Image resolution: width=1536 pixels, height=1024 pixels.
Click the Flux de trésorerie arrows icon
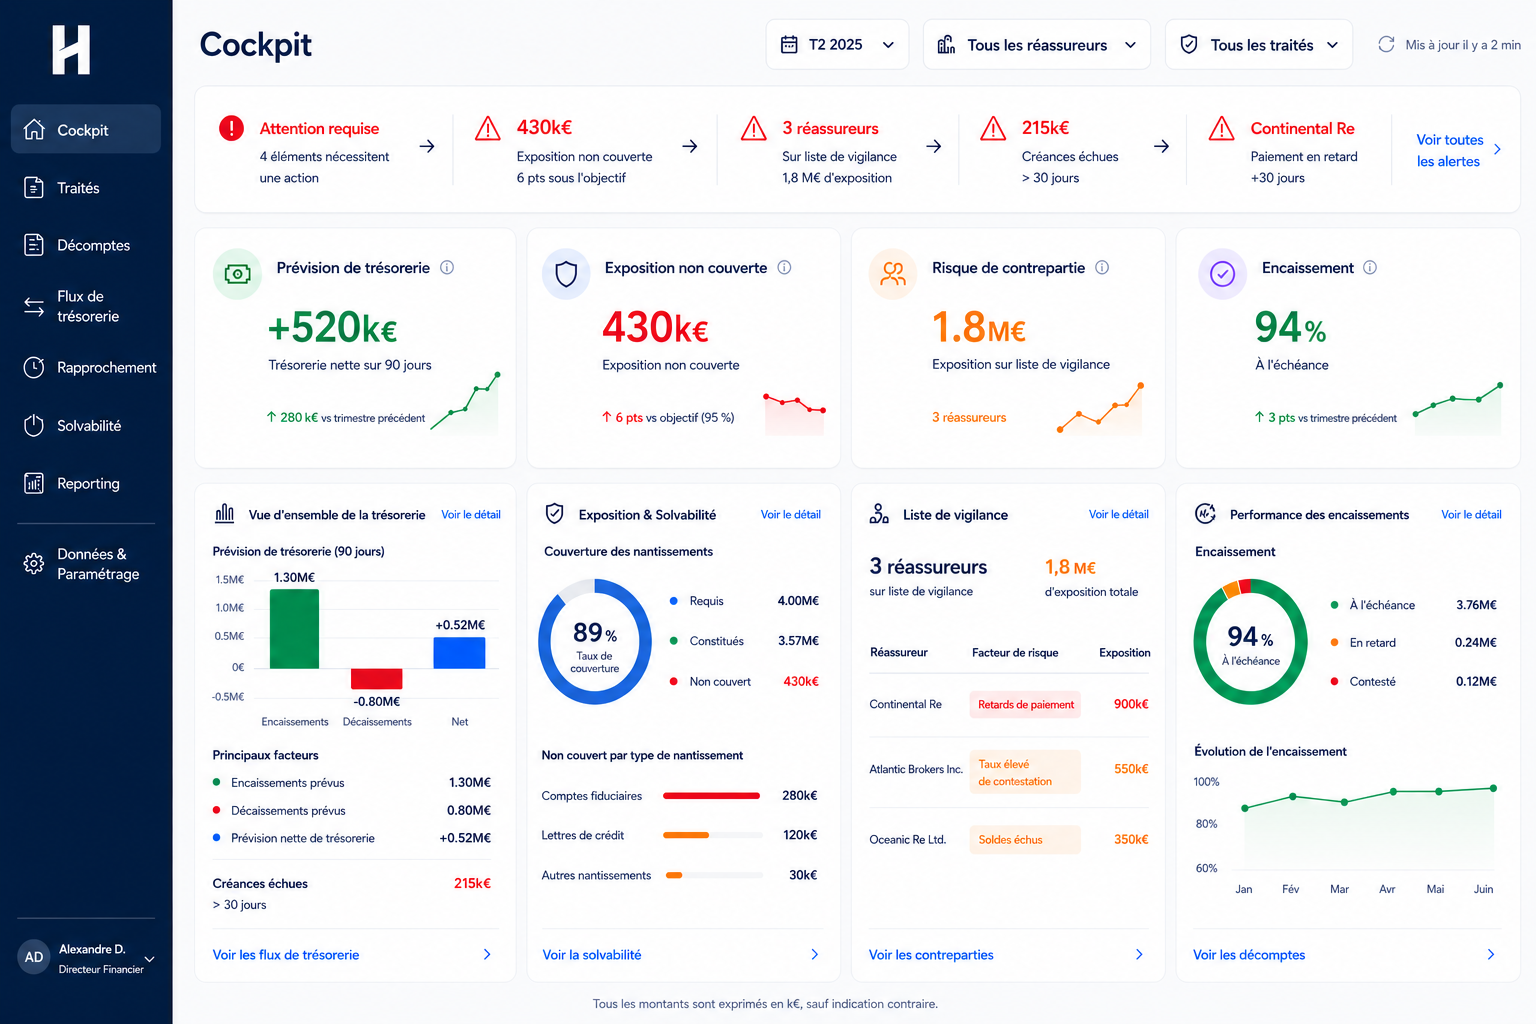34,306
